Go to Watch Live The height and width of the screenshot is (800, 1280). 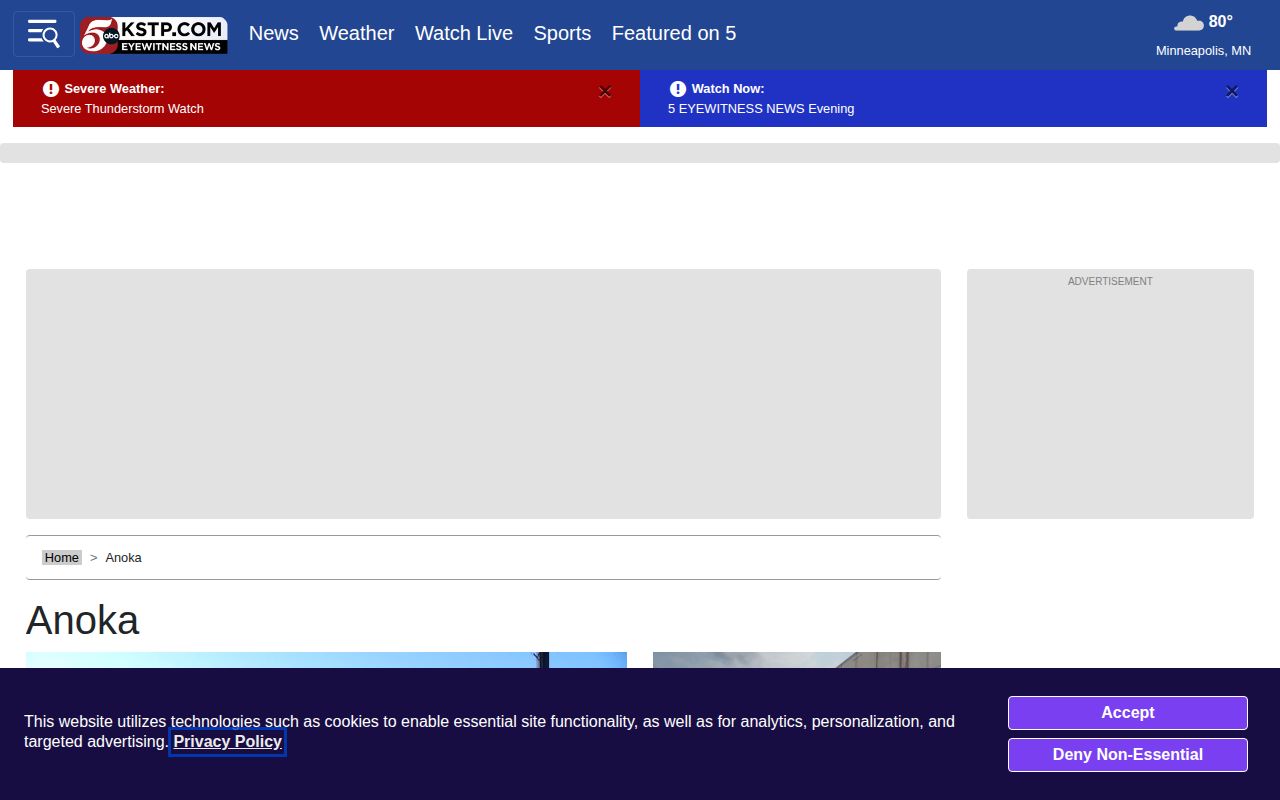(x=464, y=33)
